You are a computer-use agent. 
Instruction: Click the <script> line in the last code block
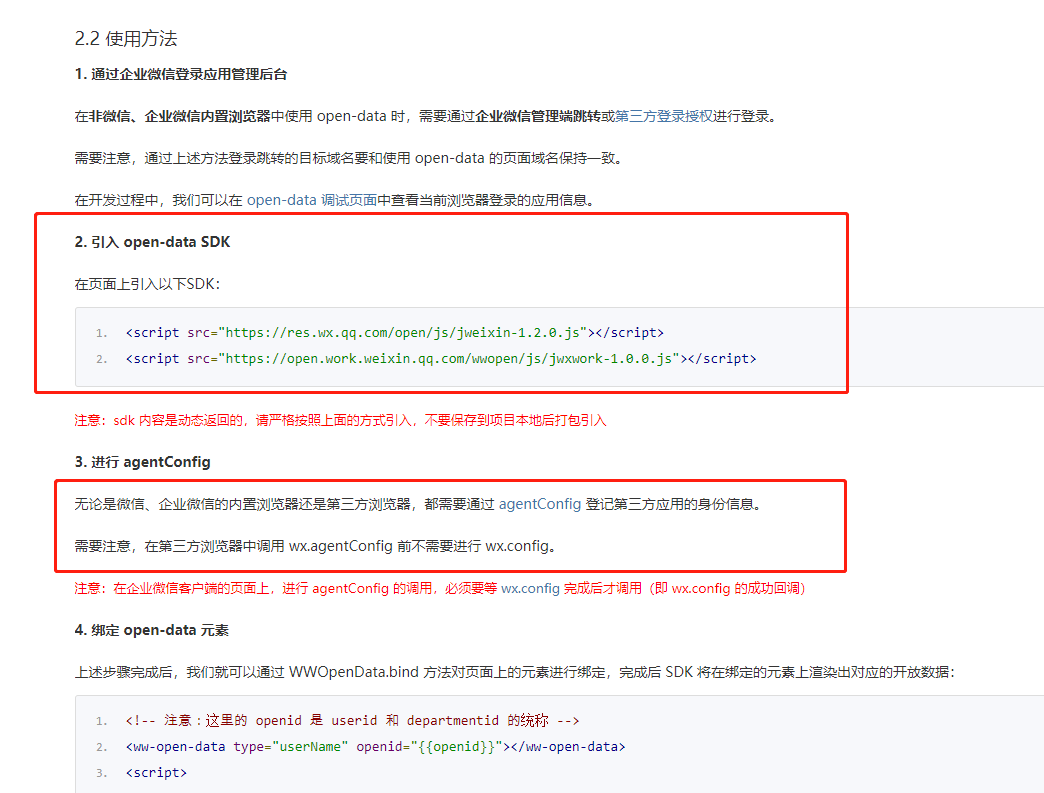point(156,773)
